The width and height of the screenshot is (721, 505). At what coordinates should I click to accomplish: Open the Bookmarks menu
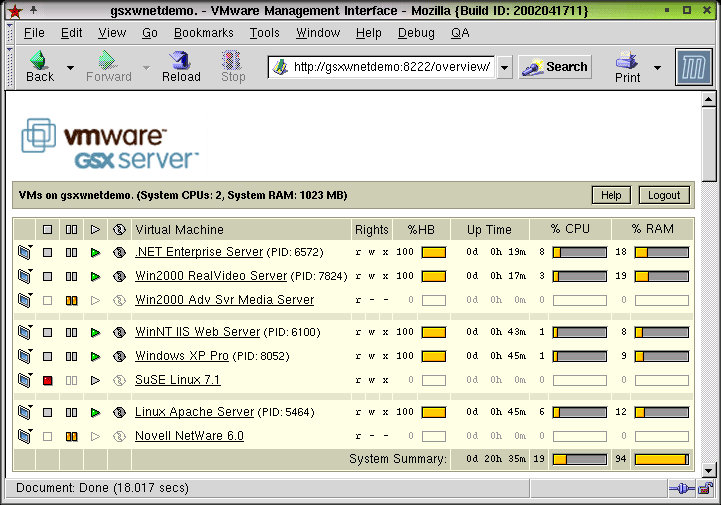pyautogui.click(x=204, y=33)
